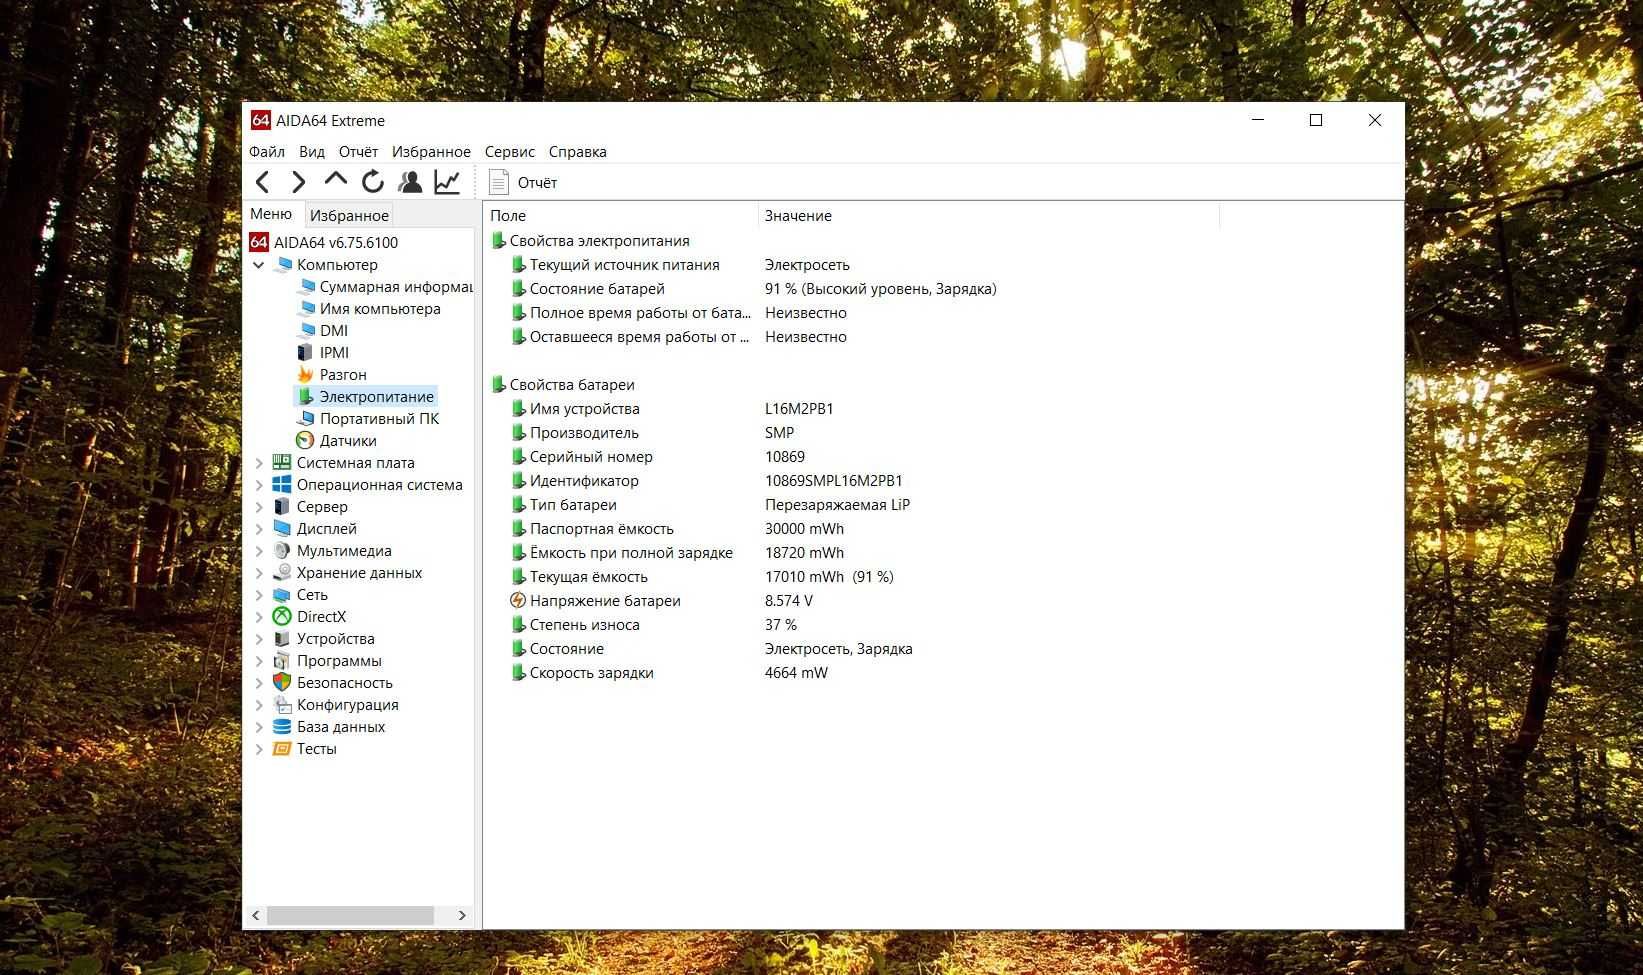The height and width of the screenshot is (975, 1643).
Task: Sort by the Значение column header
Action: coord(988,215)
